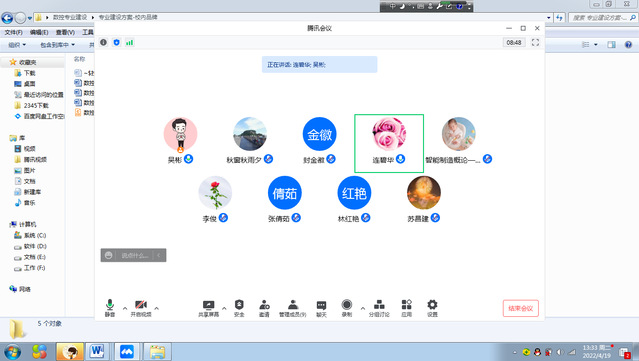The height and width of the screenshot is (361, 639).
Task: Start recording the meeting
Action: pyautogui.click(x=347, y=308)
